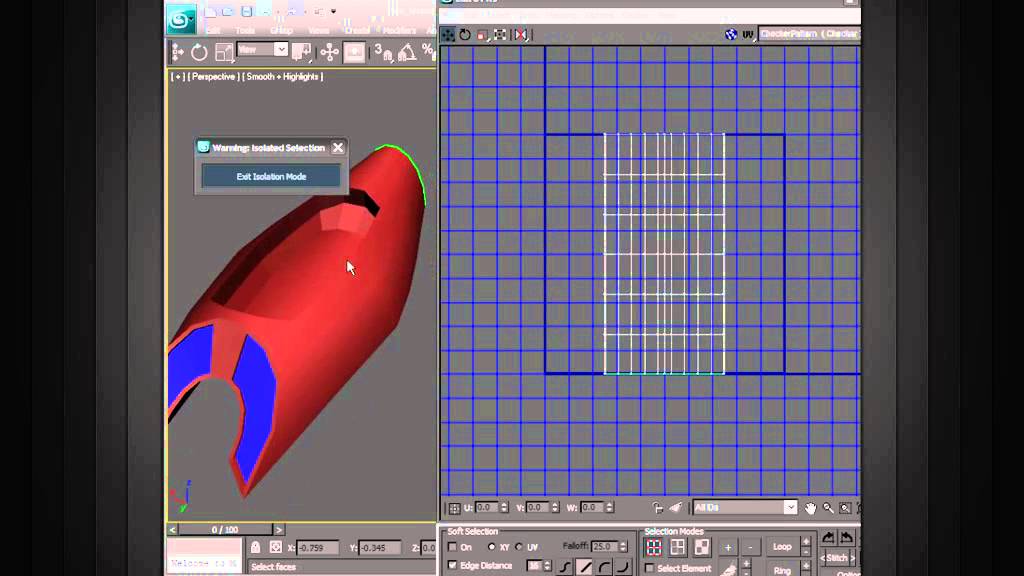Click Zoom Region tool in UV editor
1024x576 pixels.
point(845,508)
